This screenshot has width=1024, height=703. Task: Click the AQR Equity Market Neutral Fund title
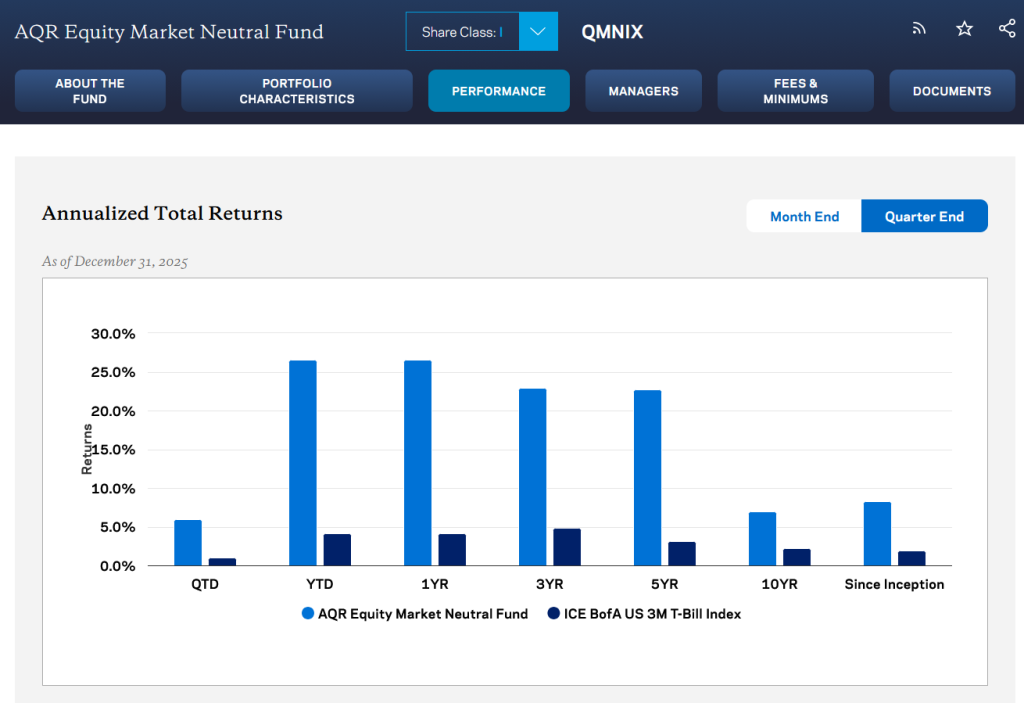[x=168, y=32]
